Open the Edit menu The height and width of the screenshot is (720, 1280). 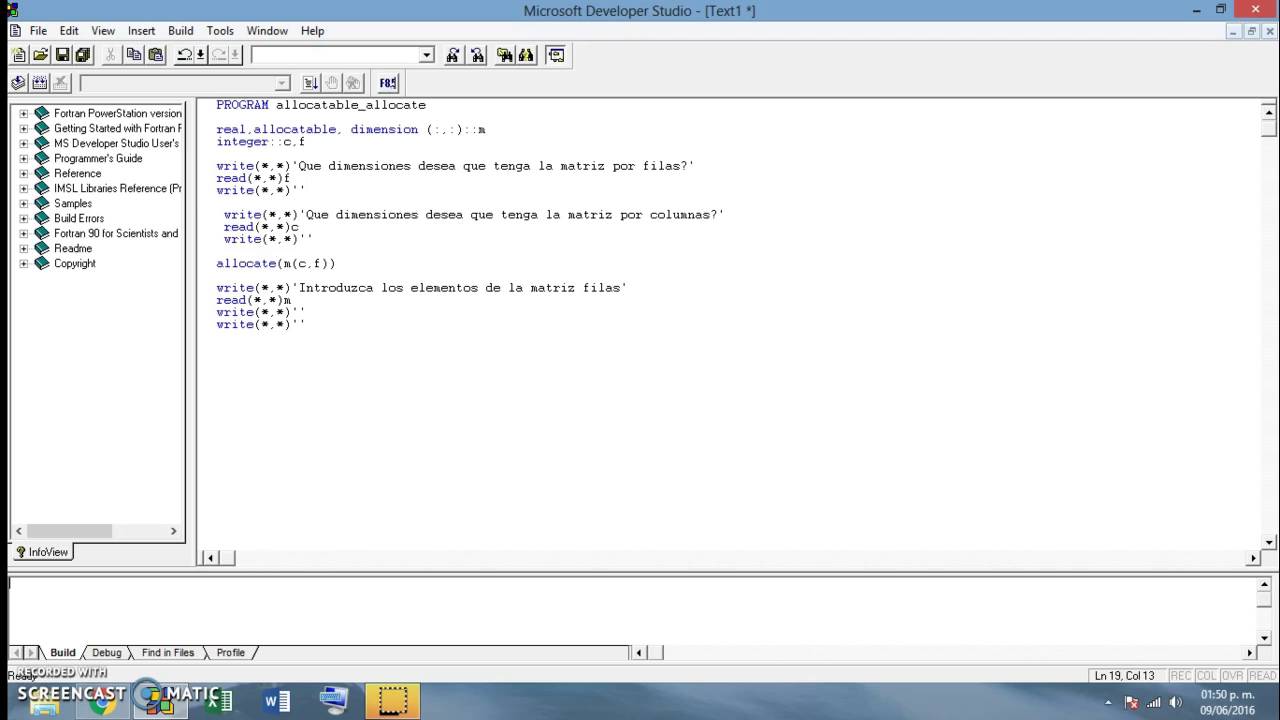68,31
